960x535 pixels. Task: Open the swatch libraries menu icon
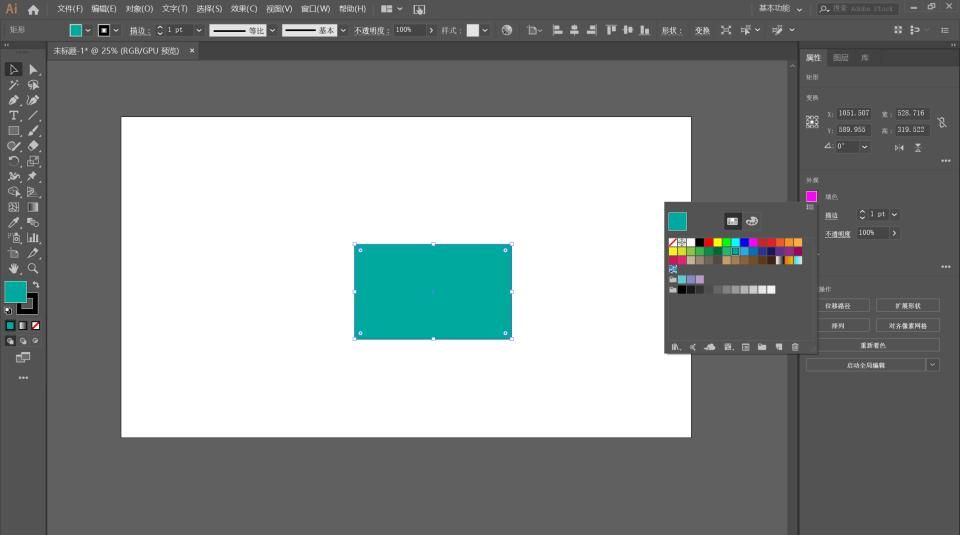(x=675, y=346)
